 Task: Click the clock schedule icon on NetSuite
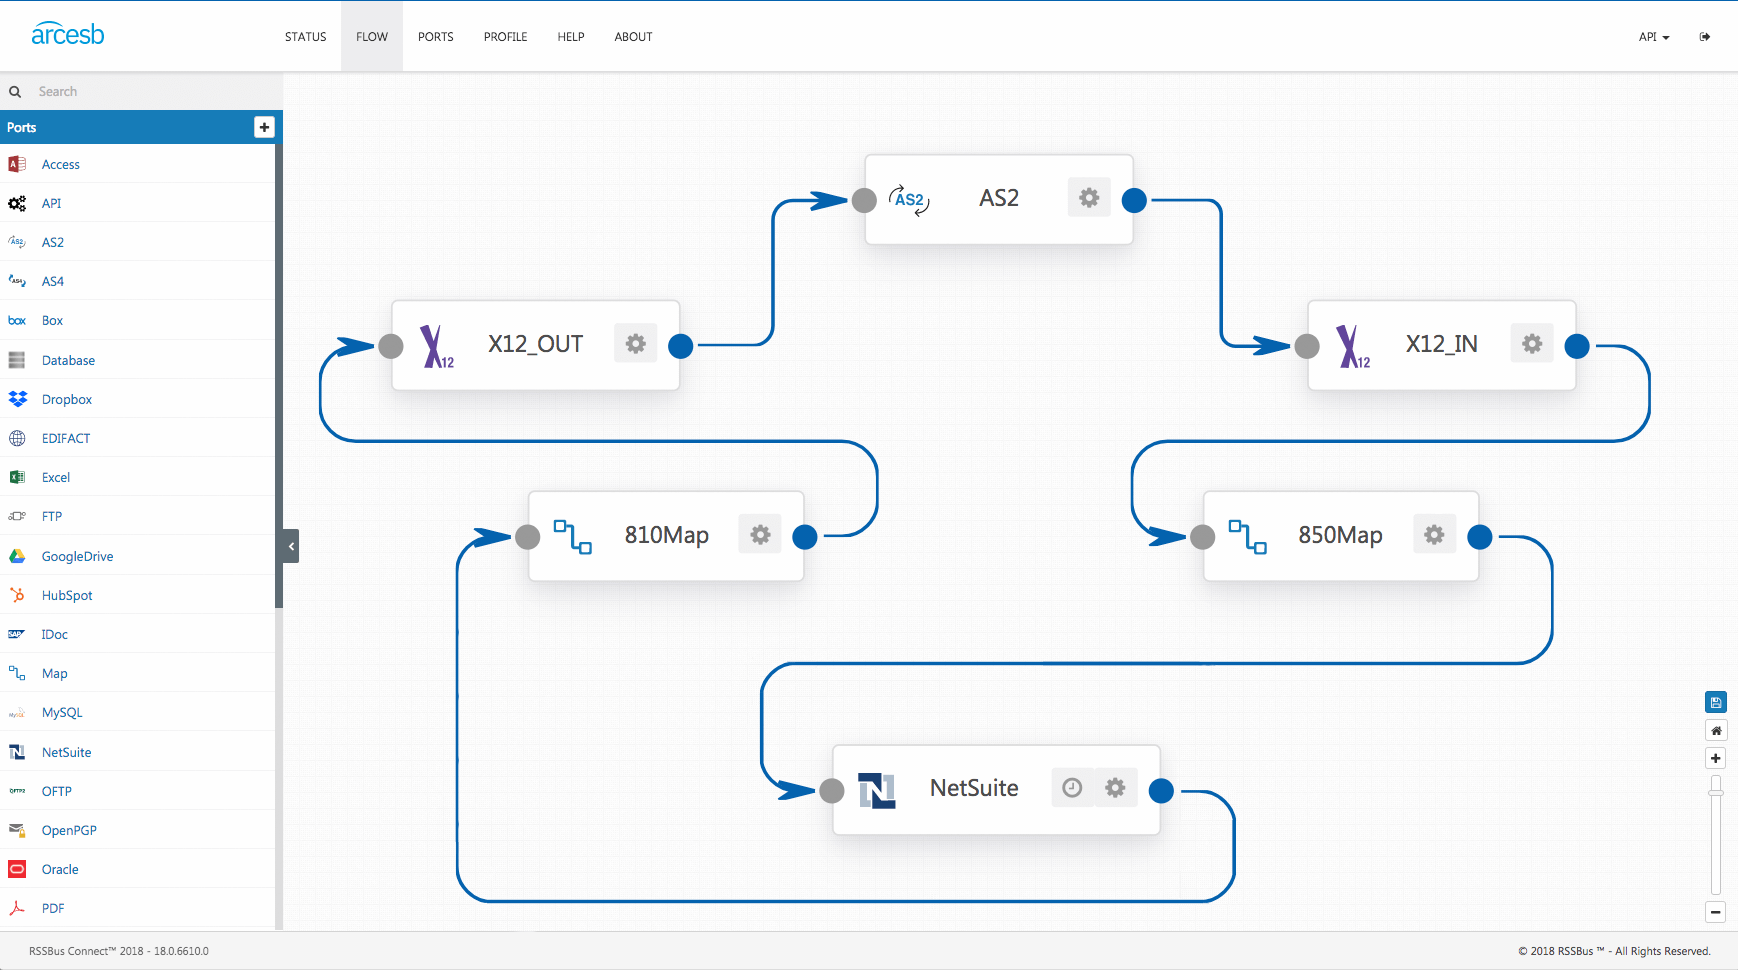pyautogui.click(x=1072, y=788)
